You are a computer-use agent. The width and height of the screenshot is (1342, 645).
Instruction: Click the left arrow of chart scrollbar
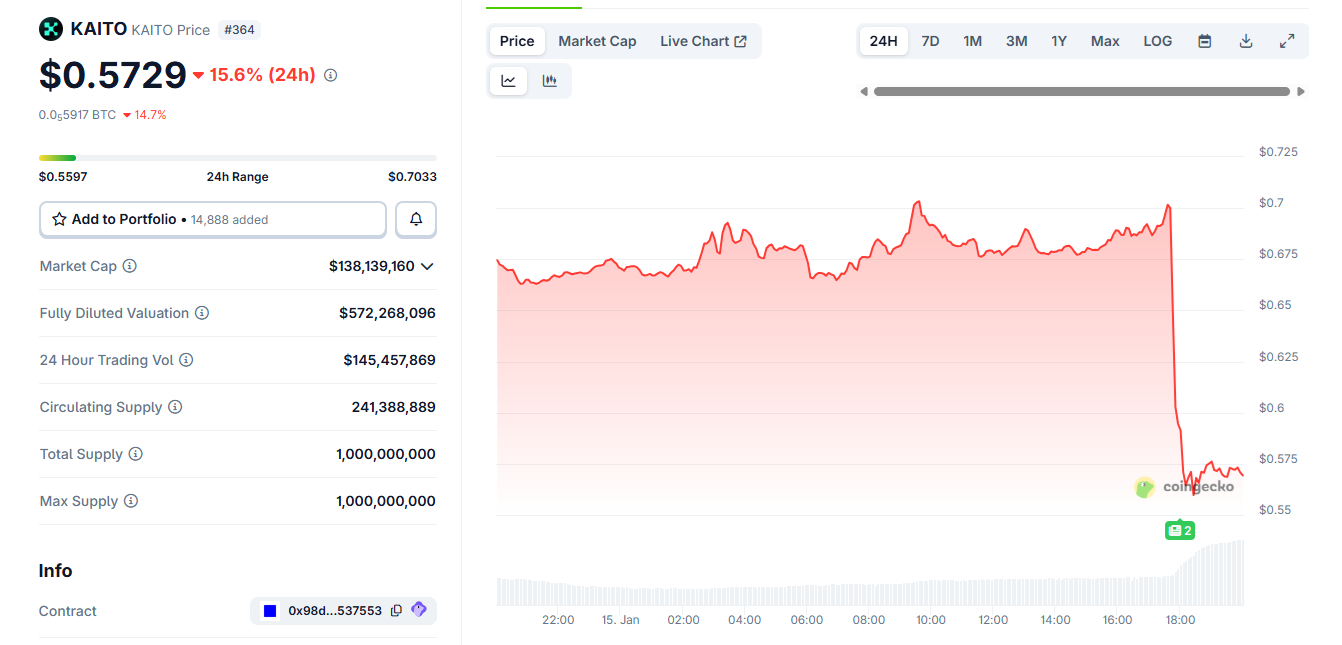pyautogui.click(x=864, y=91)
